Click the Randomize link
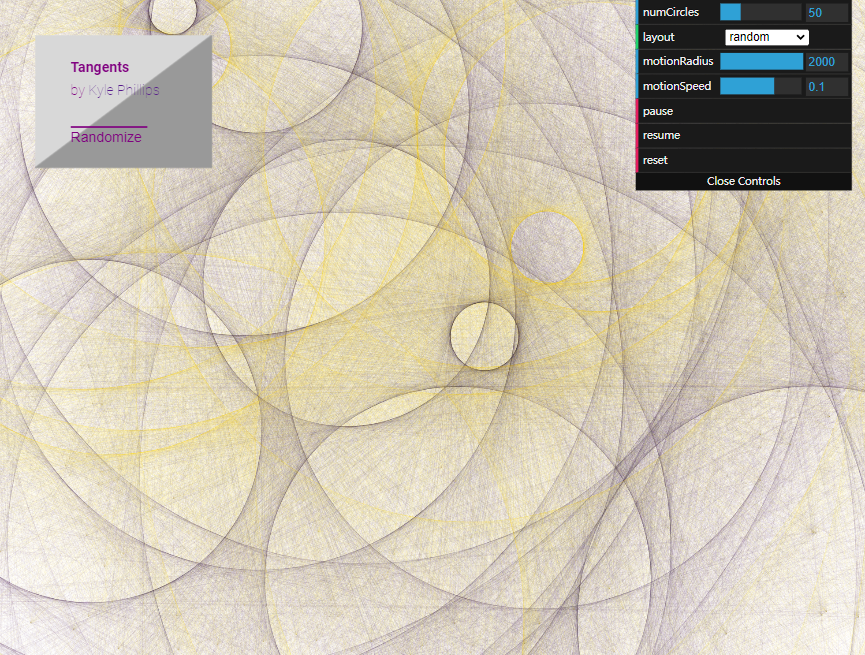 [x=106, y=137]
